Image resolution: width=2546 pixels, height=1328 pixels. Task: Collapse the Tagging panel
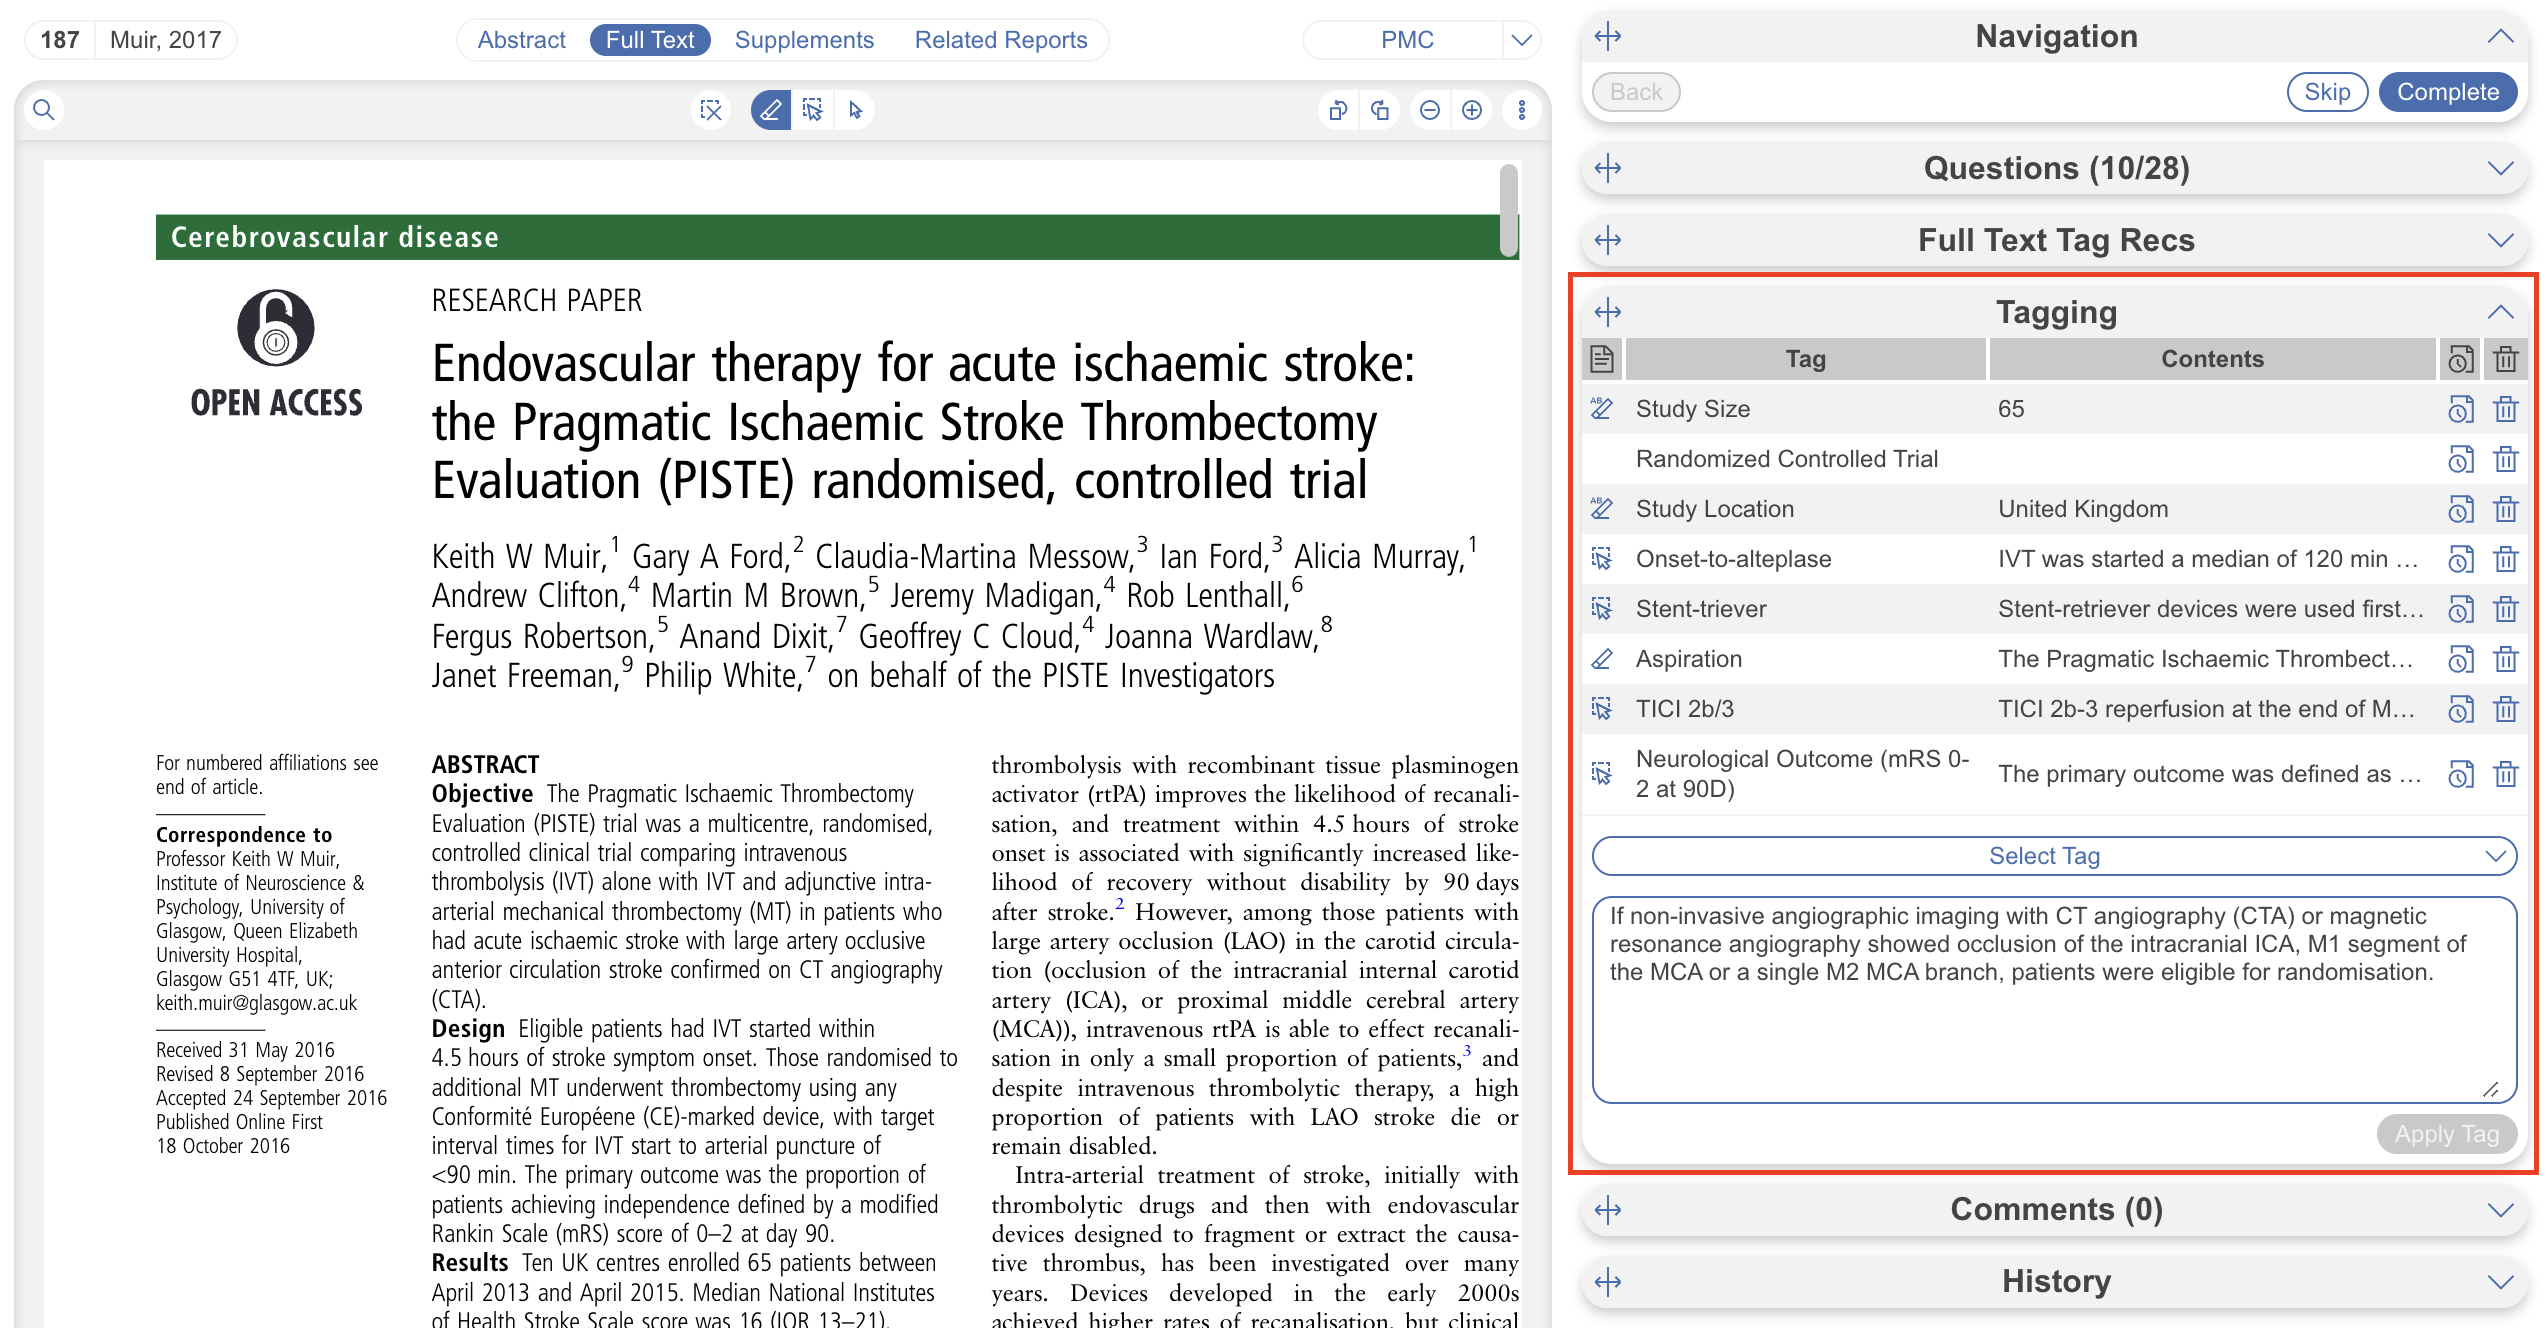click(x=2500, y=312)
